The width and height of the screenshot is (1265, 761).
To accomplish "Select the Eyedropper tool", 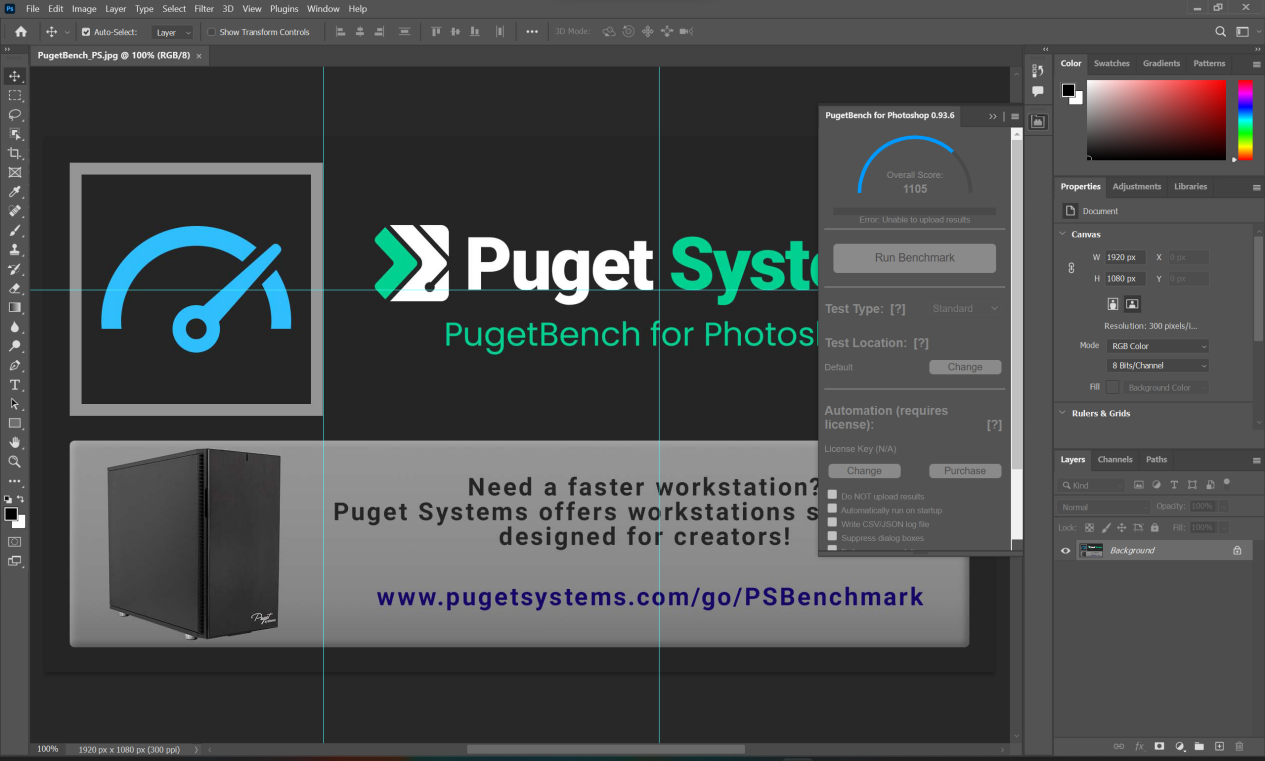I will tap(15, 192).
